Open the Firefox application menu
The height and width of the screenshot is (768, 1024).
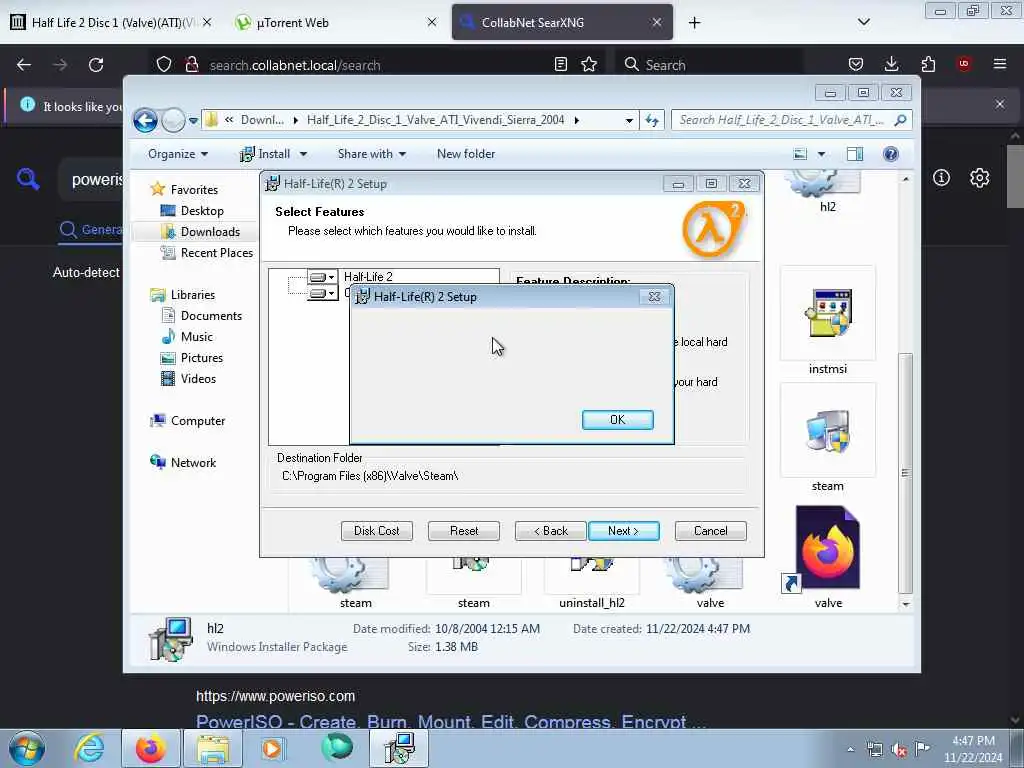coord(999,64)
